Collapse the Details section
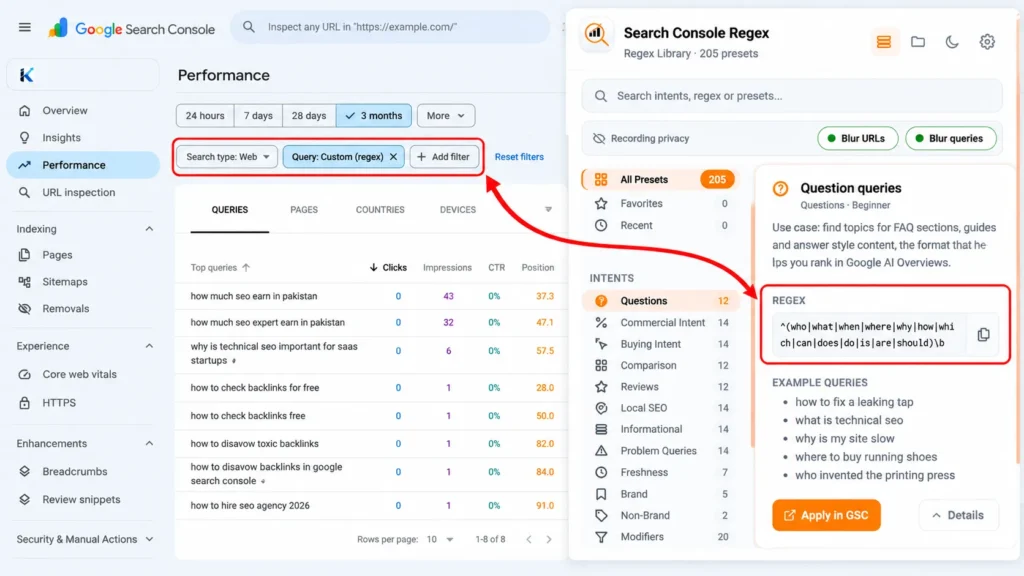Viewport: 1024px width, 576px height. 958,515
